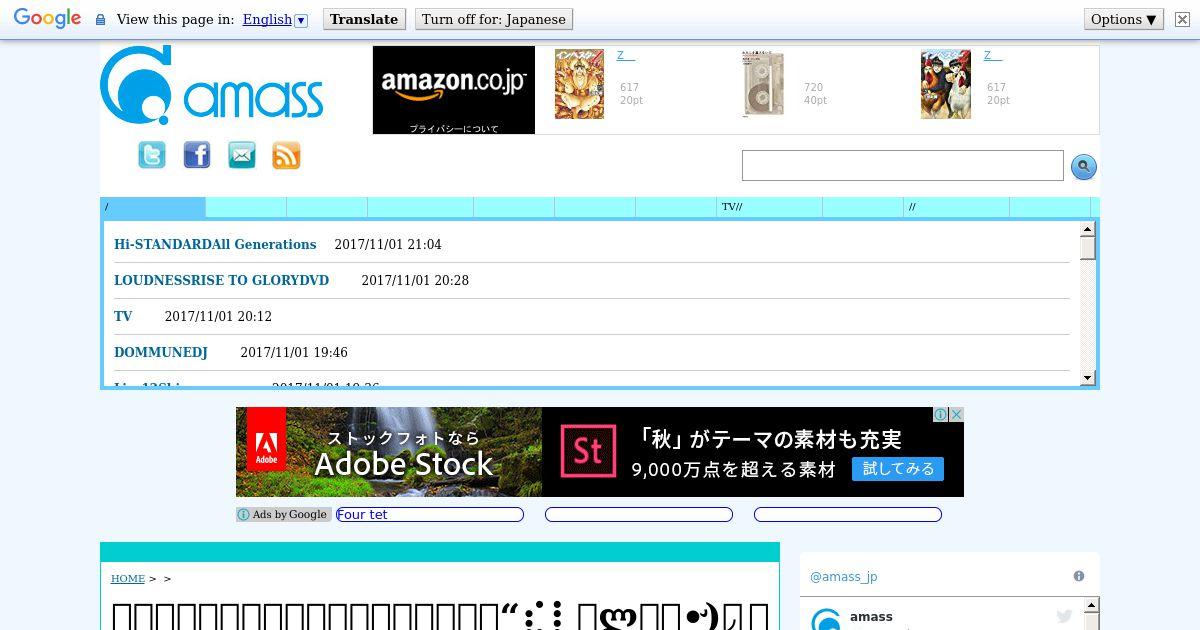Select the first highlighted nav tab

click(153, 207)
